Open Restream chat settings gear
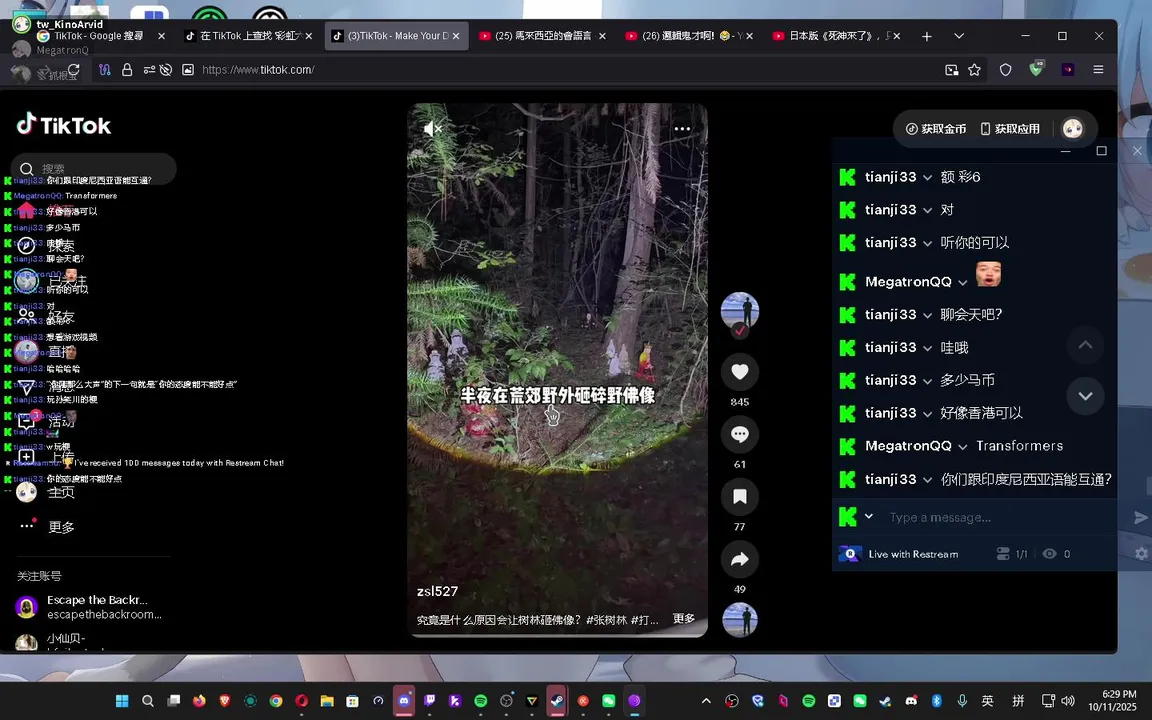 pyautogui.click(x=1141, y=554)
